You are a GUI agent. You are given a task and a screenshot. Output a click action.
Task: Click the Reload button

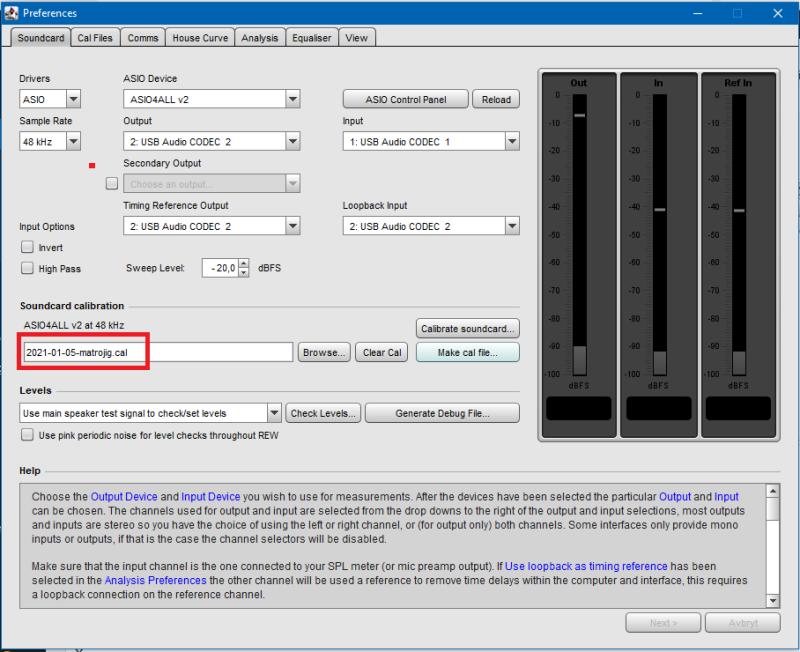496,99
